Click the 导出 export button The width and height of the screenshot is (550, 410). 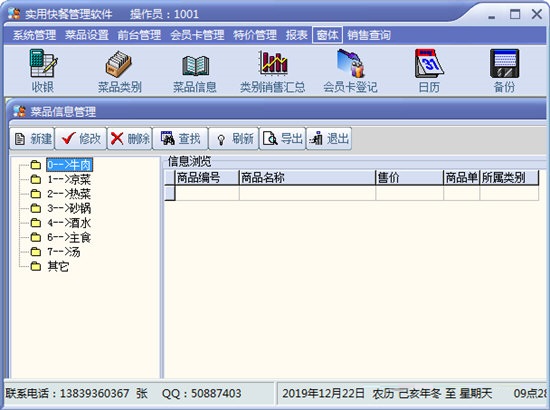[x=282, y=139]
